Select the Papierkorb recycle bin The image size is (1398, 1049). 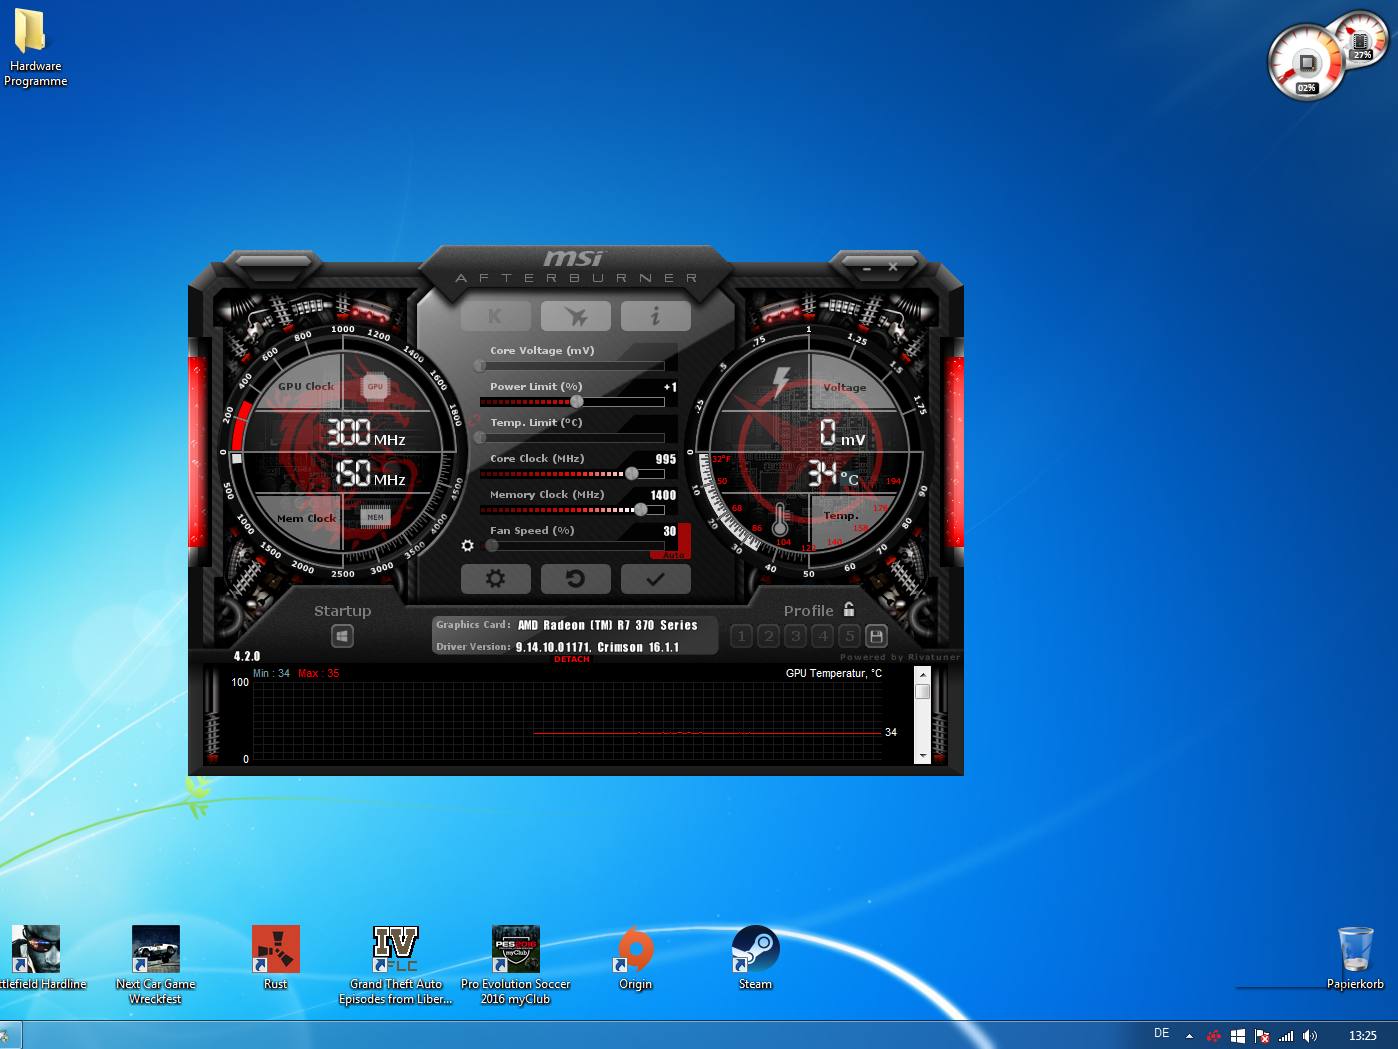[x=1356, y=958]
